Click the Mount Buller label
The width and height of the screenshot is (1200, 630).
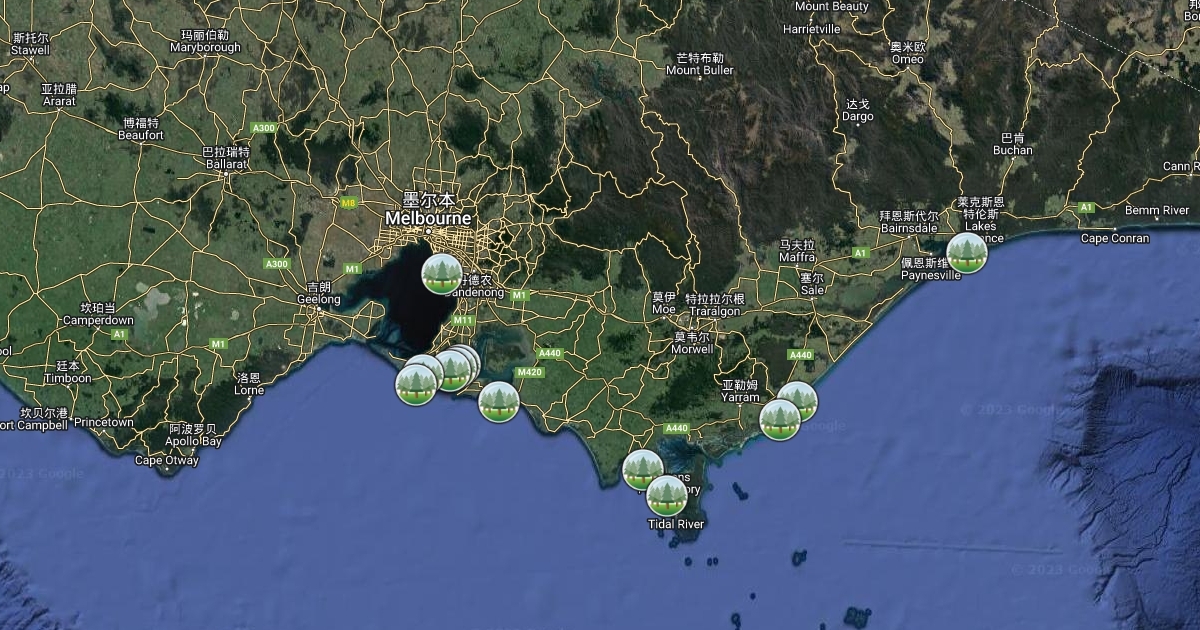coord(699,70)
